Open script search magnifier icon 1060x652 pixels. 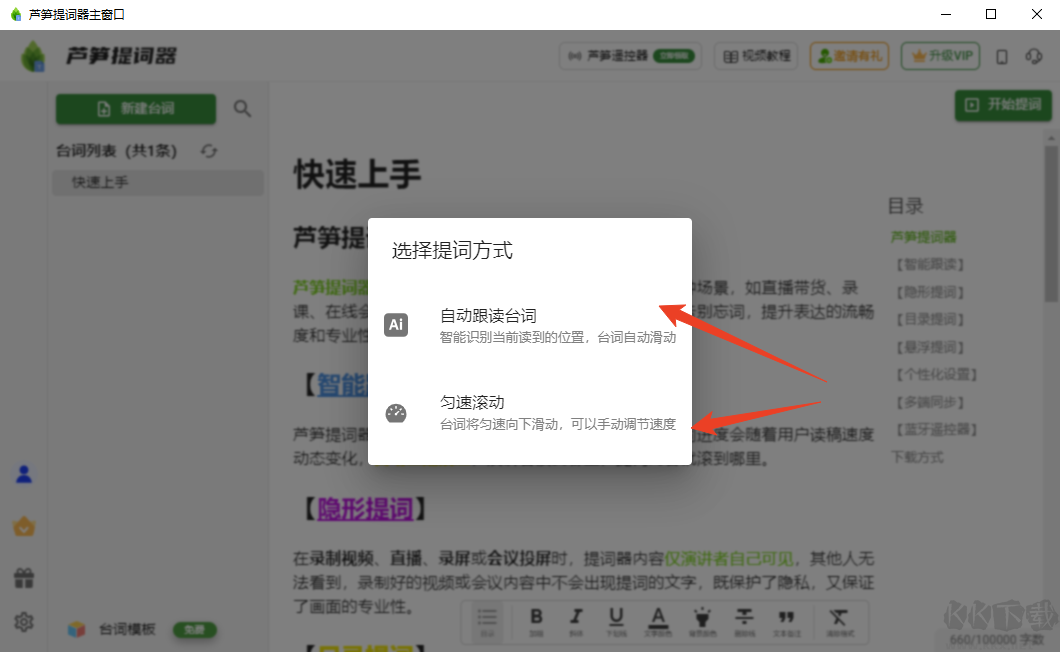coord(242,108)
